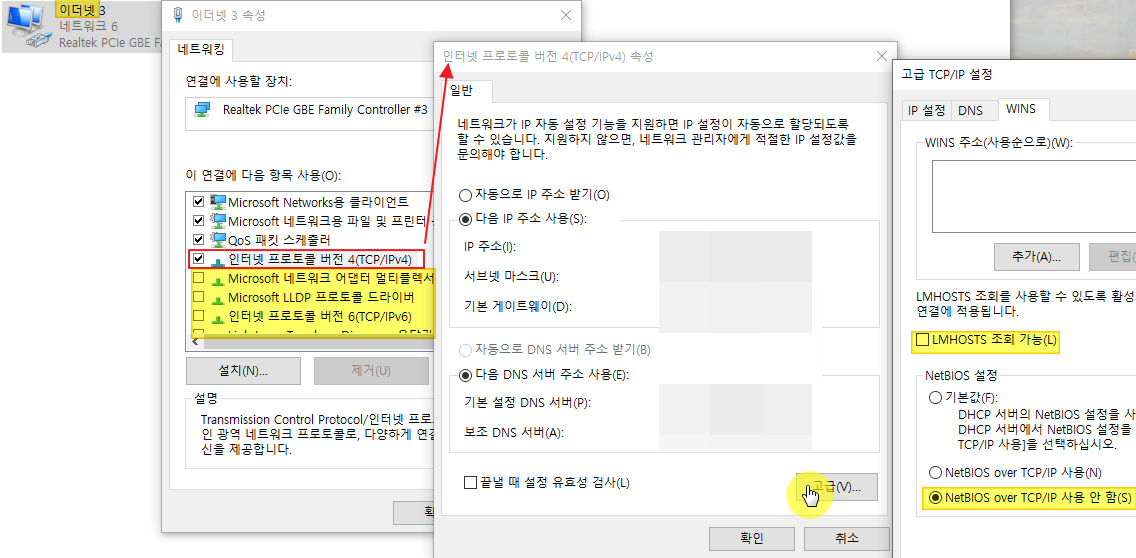Enable LMHOSTS 조회 가능(L) checkbox
The height and width of the screenshot is (558, 1136).
click(x=923, y=339)
